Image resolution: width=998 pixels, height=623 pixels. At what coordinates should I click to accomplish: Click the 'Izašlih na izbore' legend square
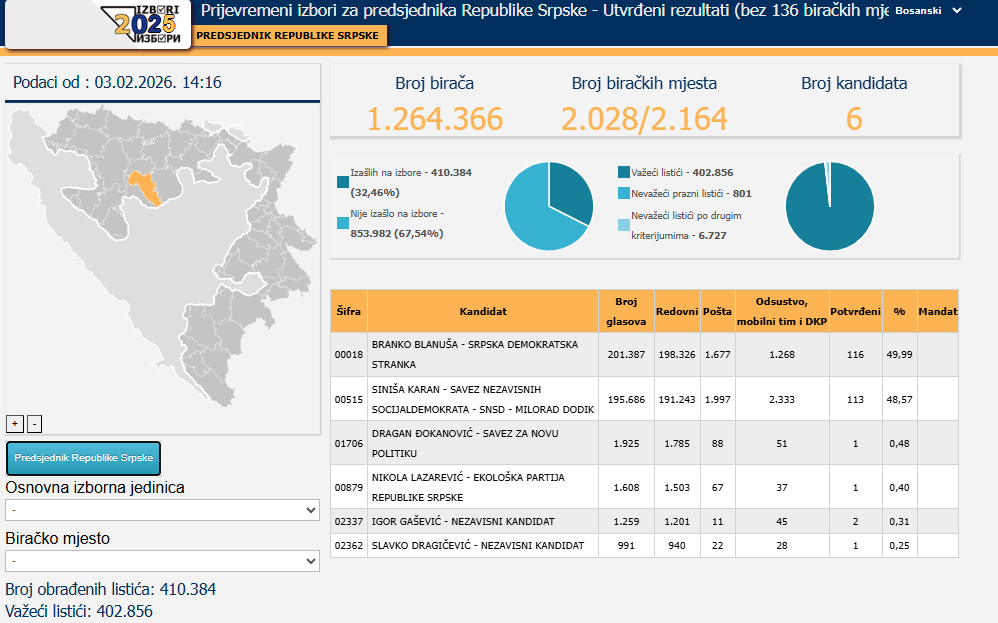click(x=343, y=181)
